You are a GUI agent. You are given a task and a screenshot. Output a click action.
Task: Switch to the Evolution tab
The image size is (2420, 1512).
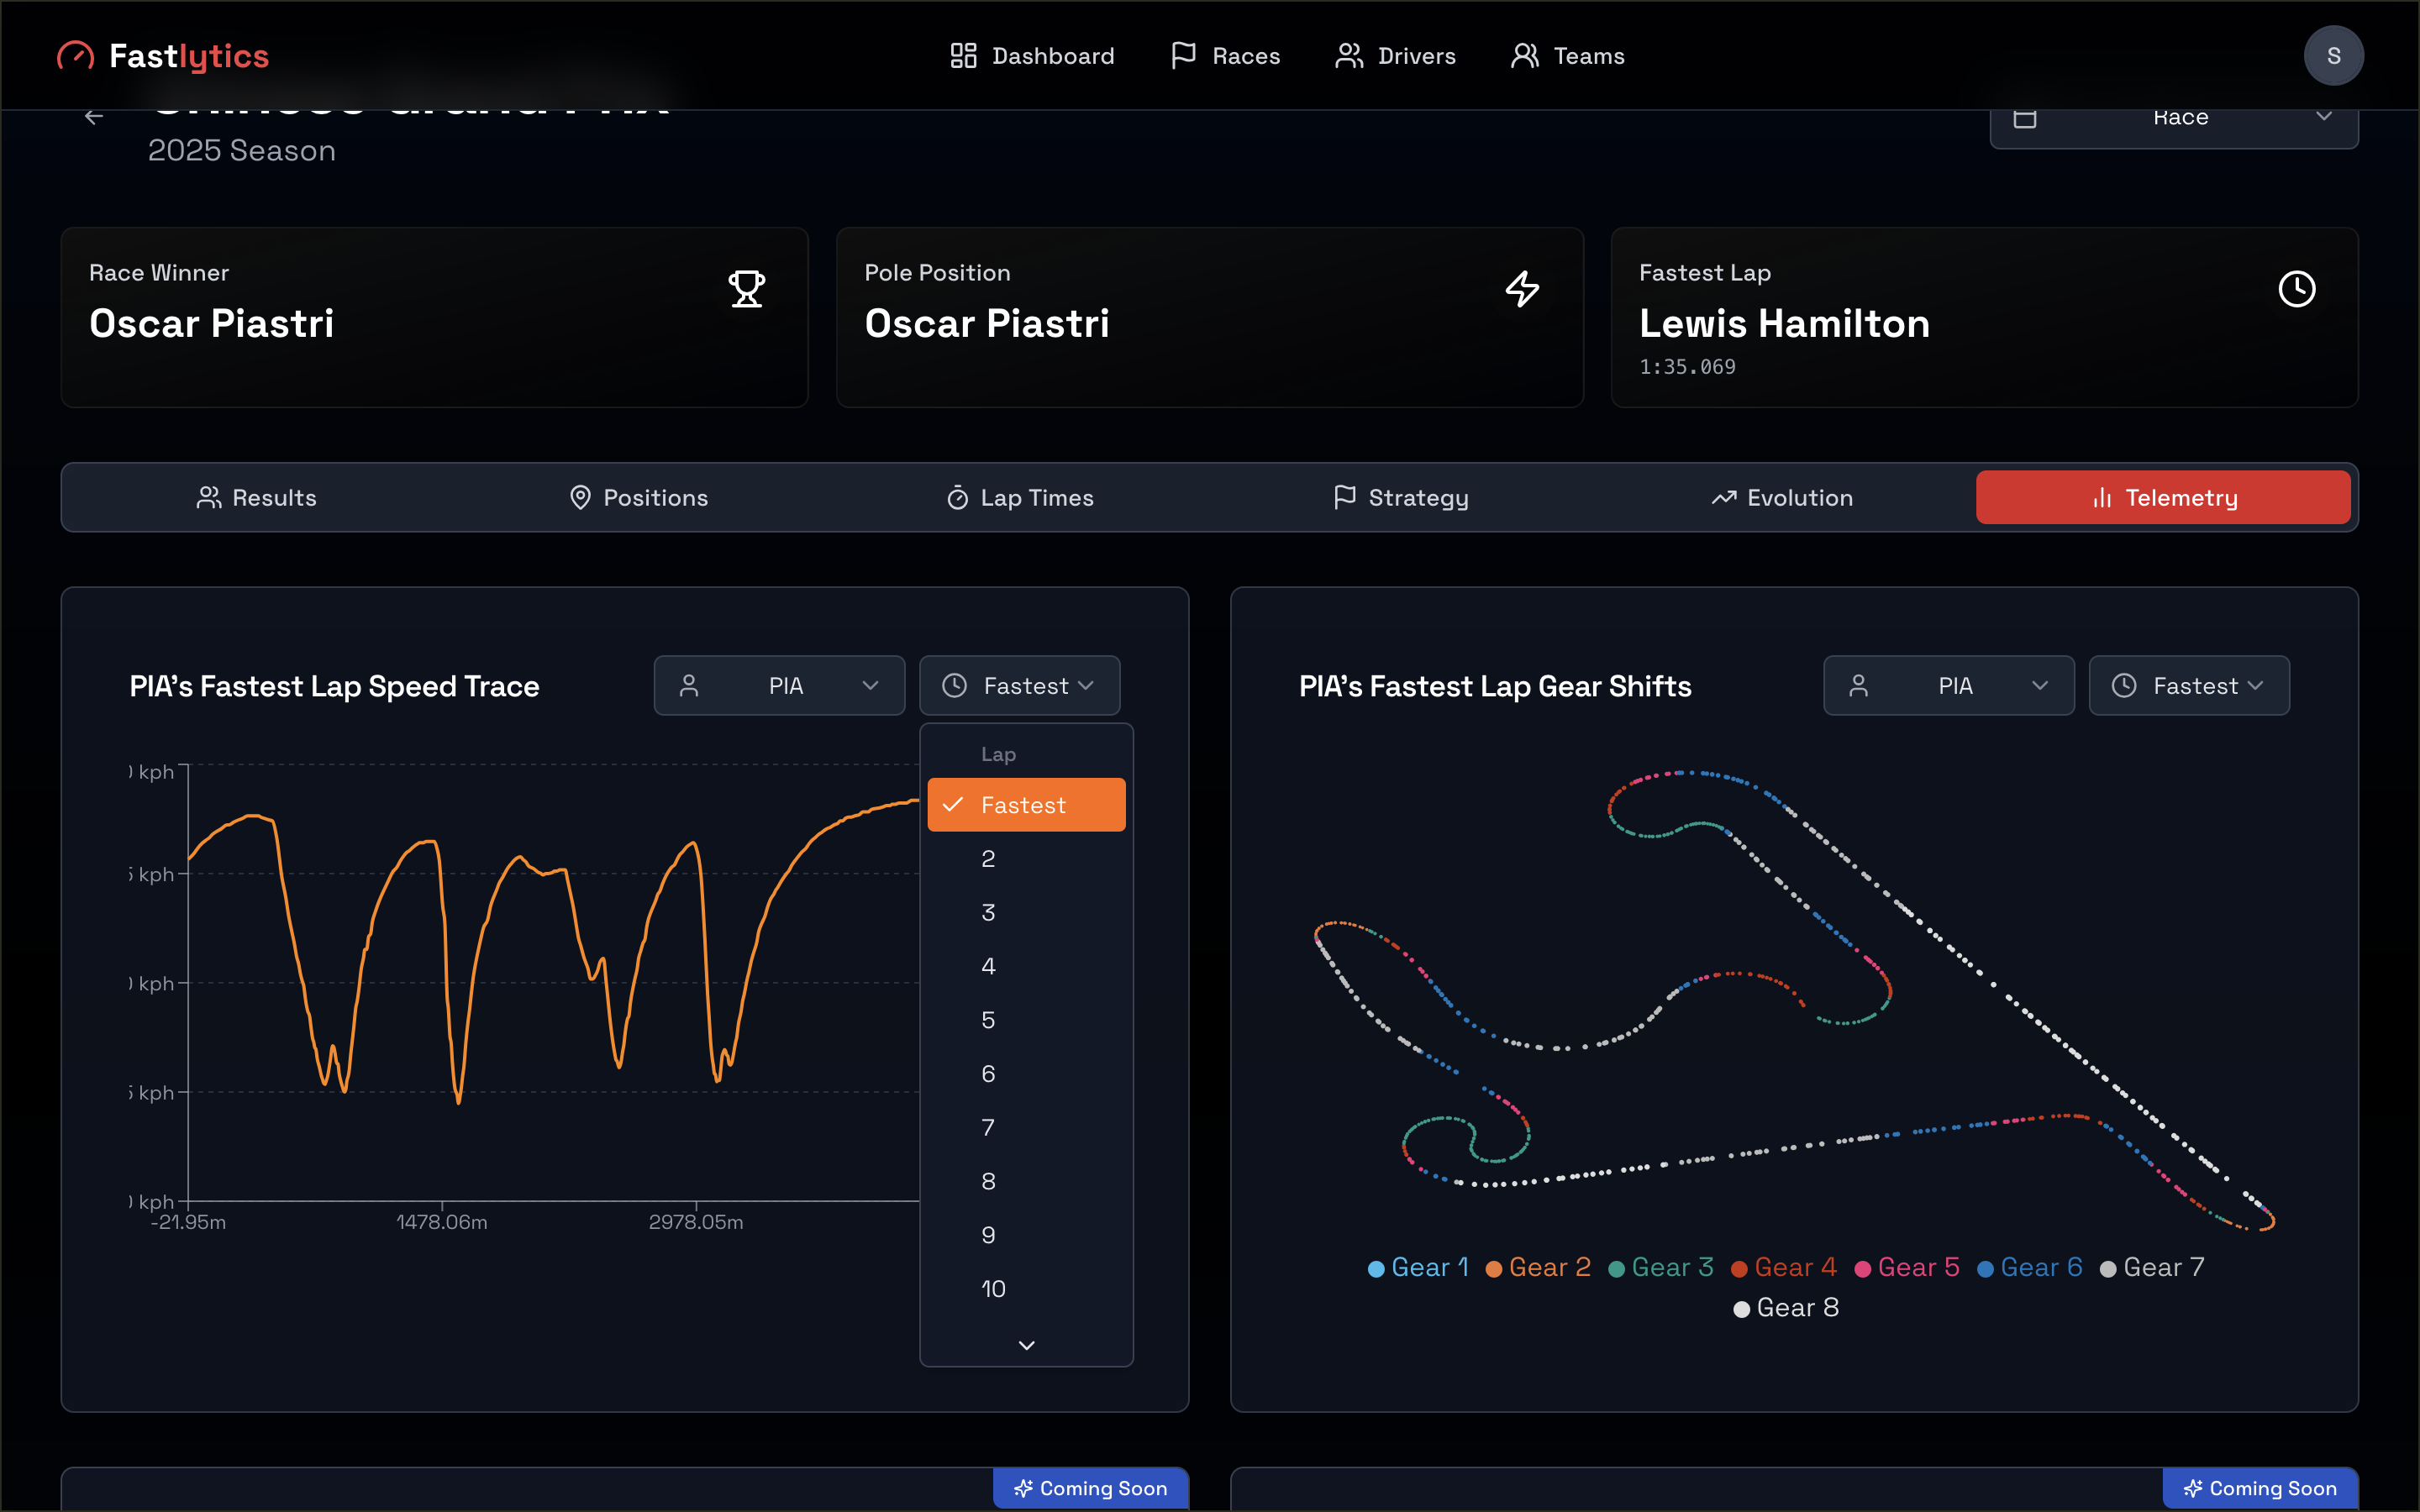click(1781, 497)
